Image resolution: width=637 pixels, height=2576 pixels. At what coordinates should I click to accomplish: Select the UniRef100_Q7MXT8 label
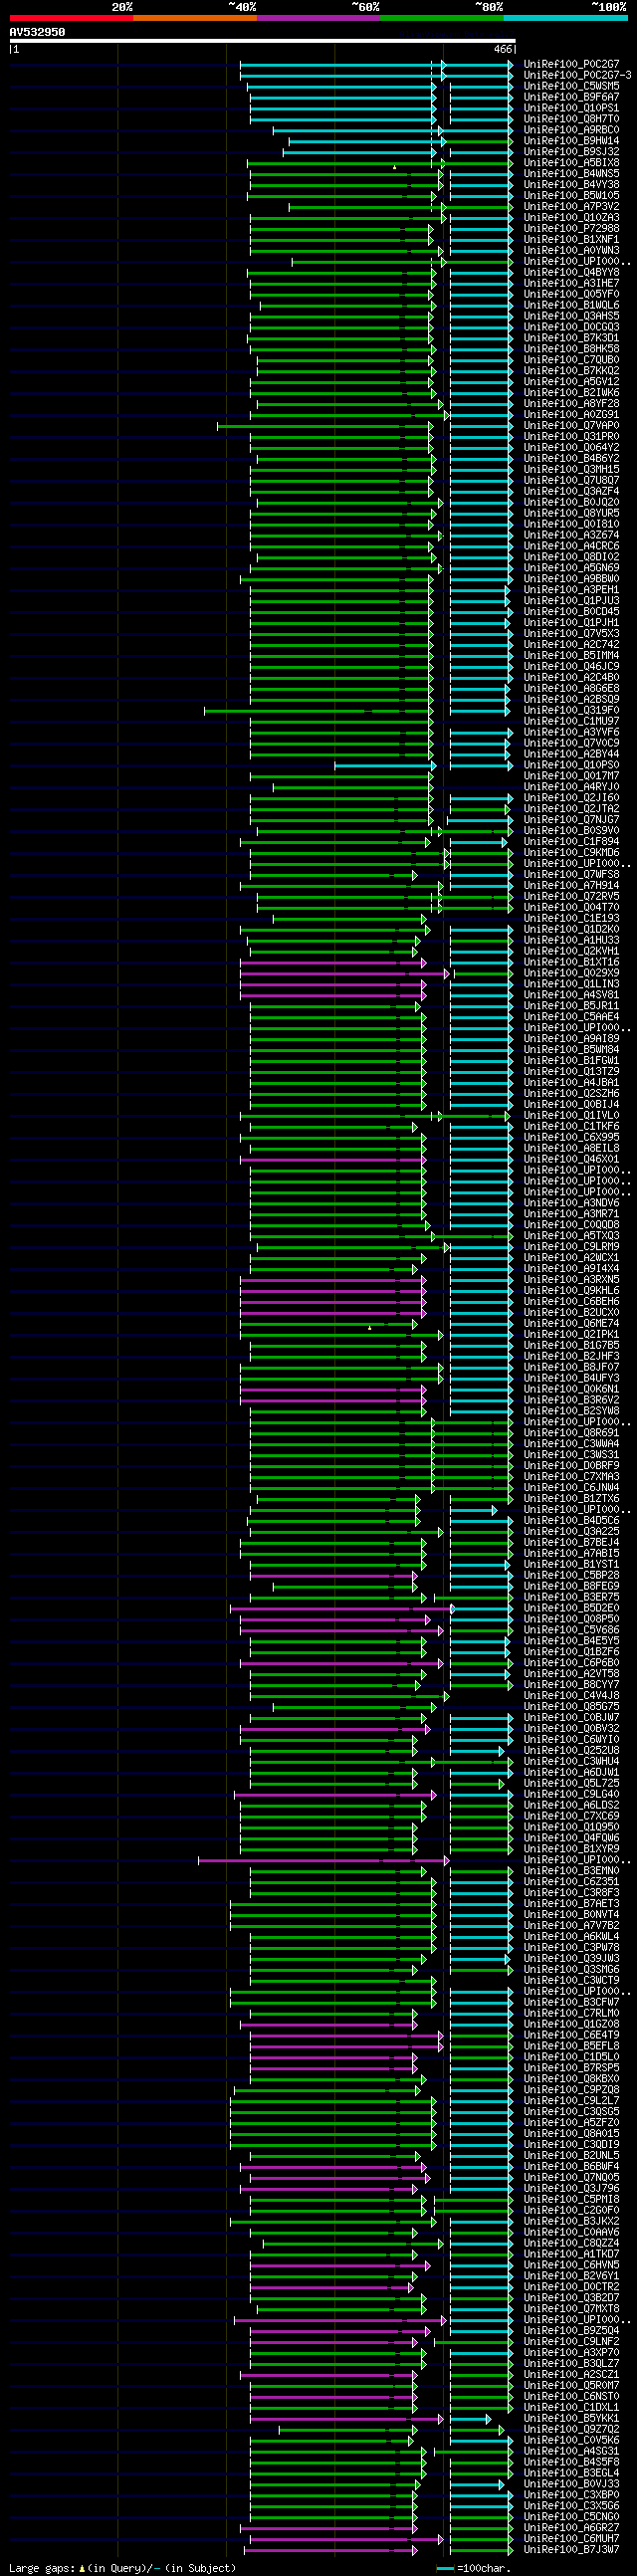tap(571, 2309)
